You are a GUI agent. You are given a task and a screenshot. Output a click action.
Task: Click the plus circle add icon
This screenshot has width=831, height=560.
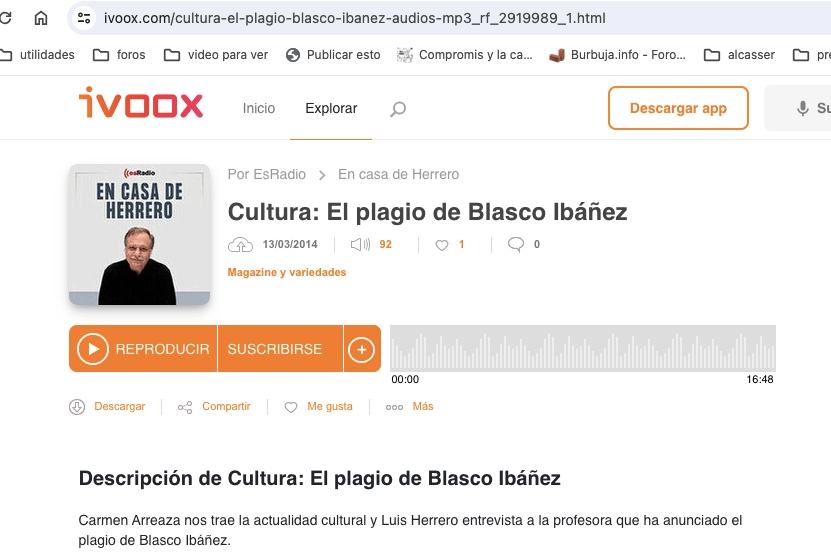[361, 349]
